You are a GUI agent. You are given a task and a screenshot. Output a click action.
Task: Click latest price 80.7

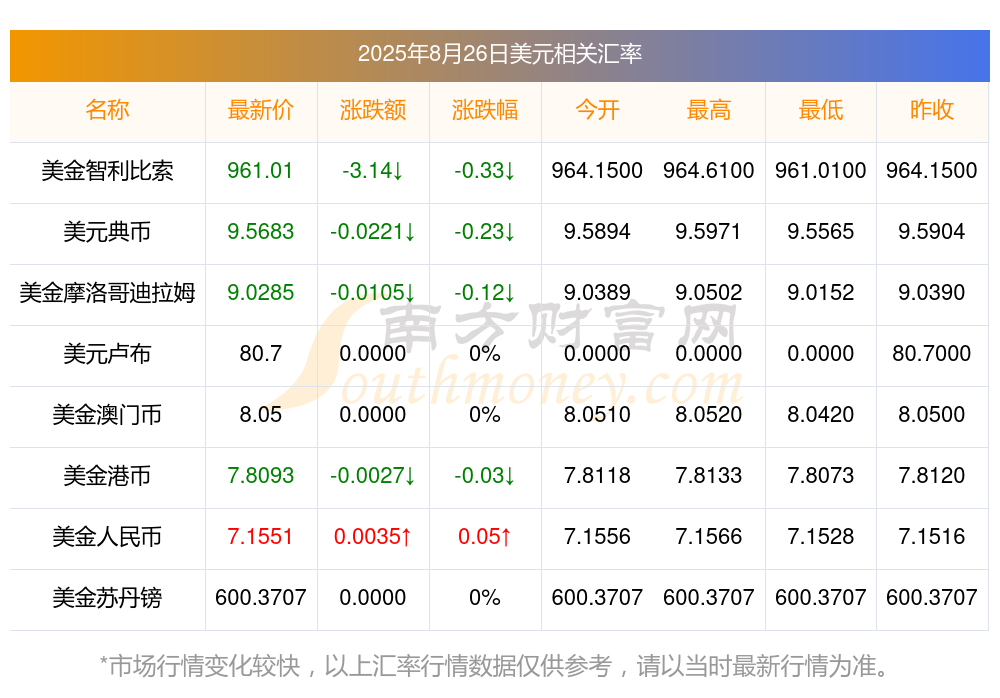click(x=260, y=353)
